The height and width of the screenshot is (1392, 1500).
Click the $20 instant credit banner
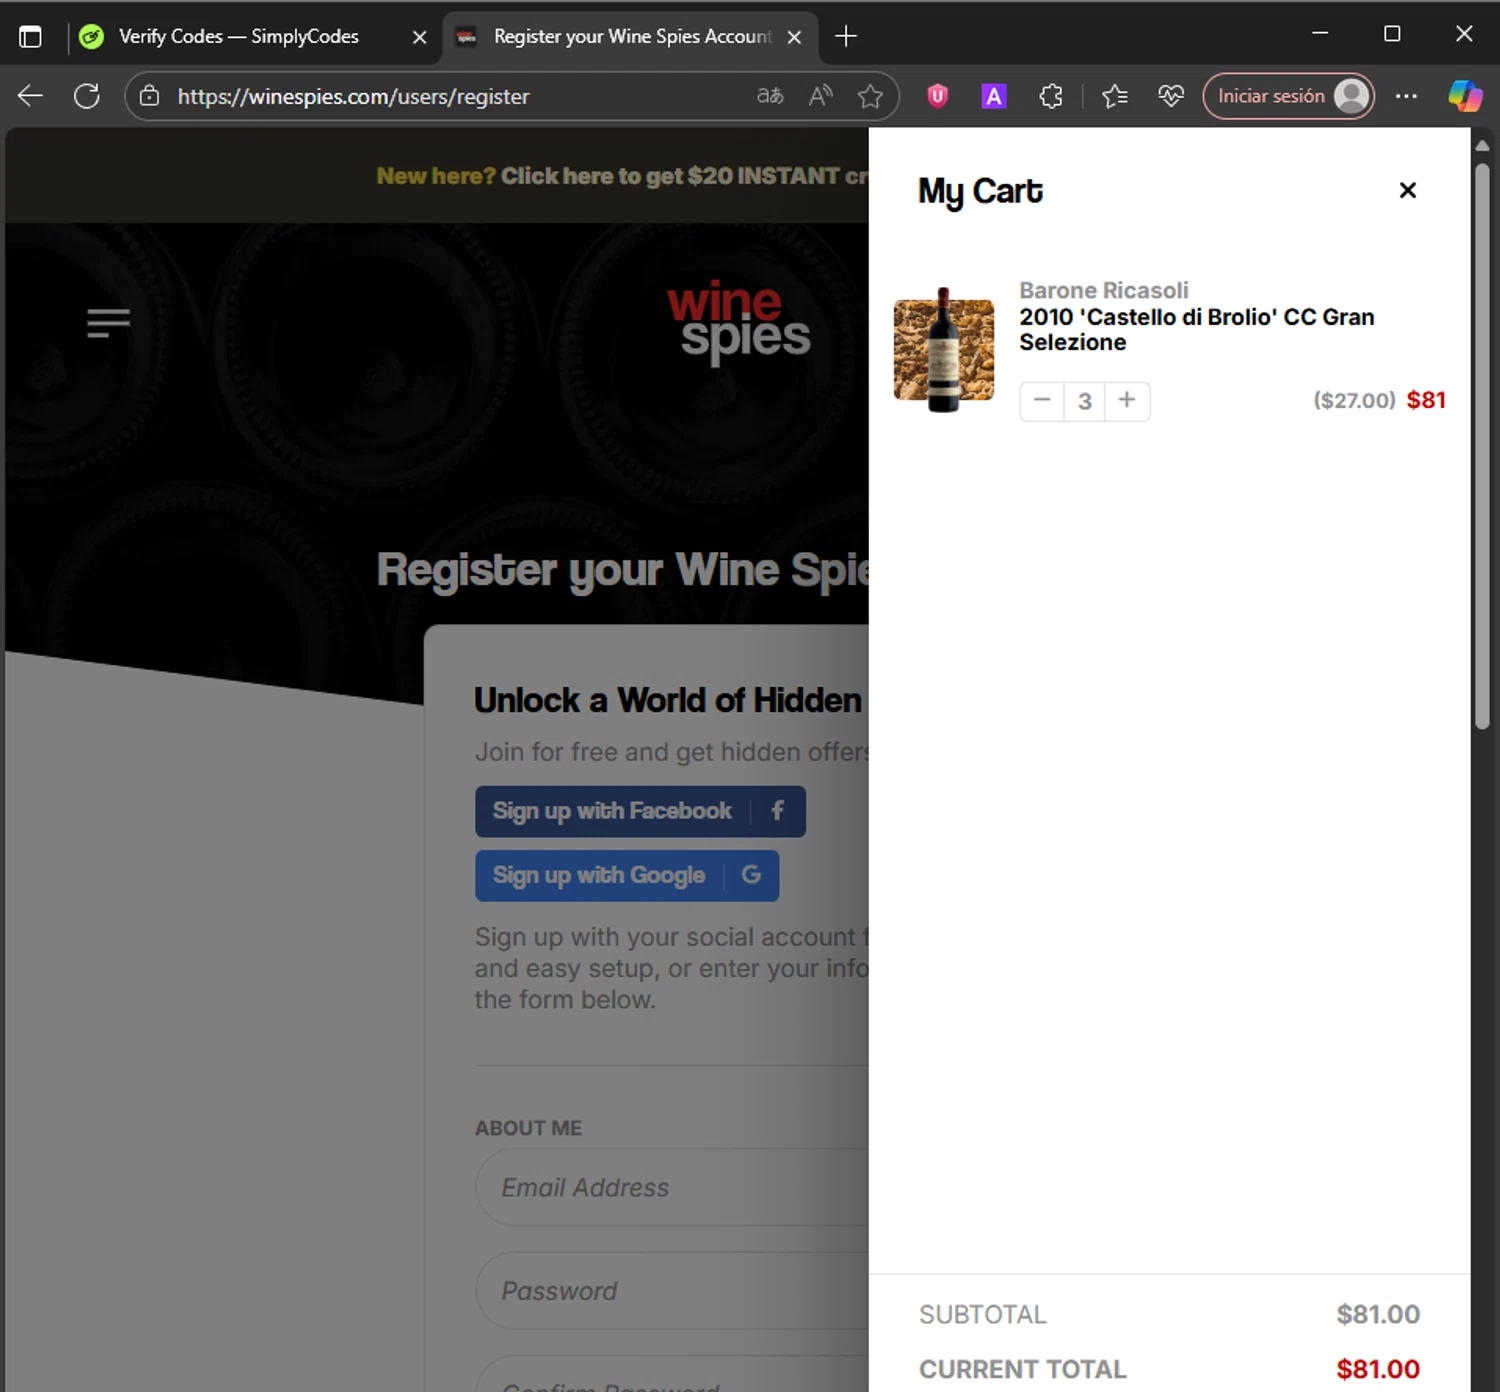pos(622,176)
